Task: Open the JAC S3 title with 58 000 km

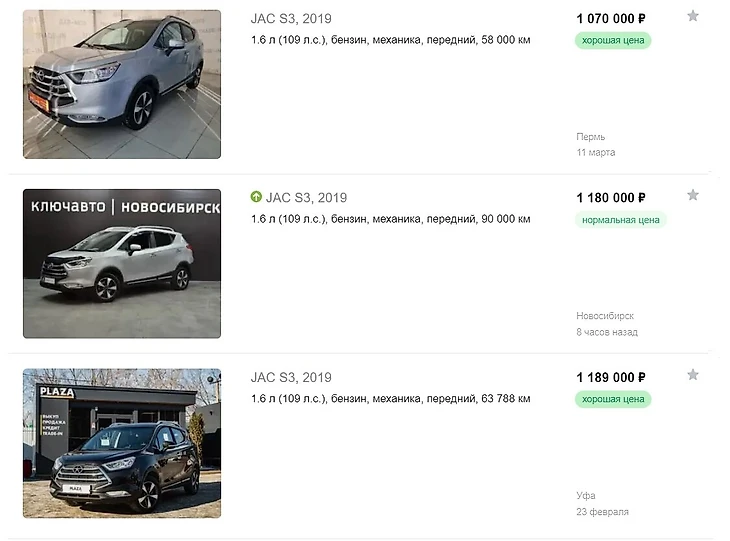Action: (290, 18)
